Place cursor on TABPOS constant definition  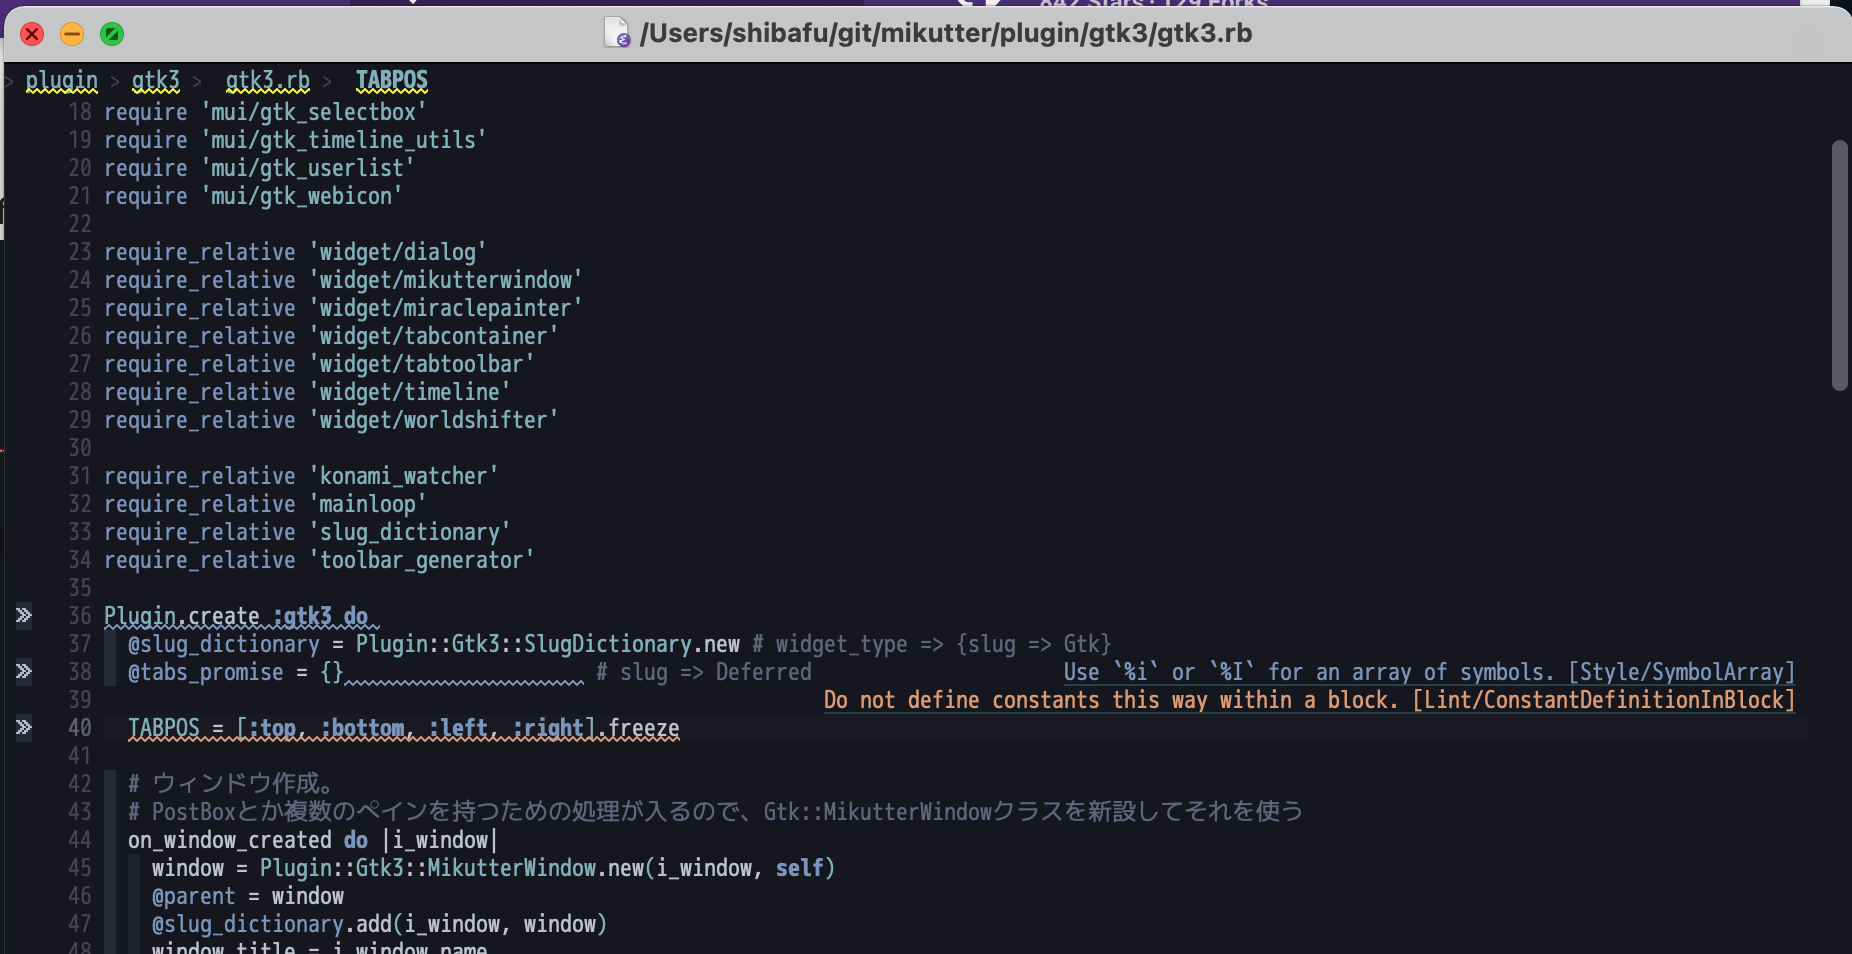(164, 728)
